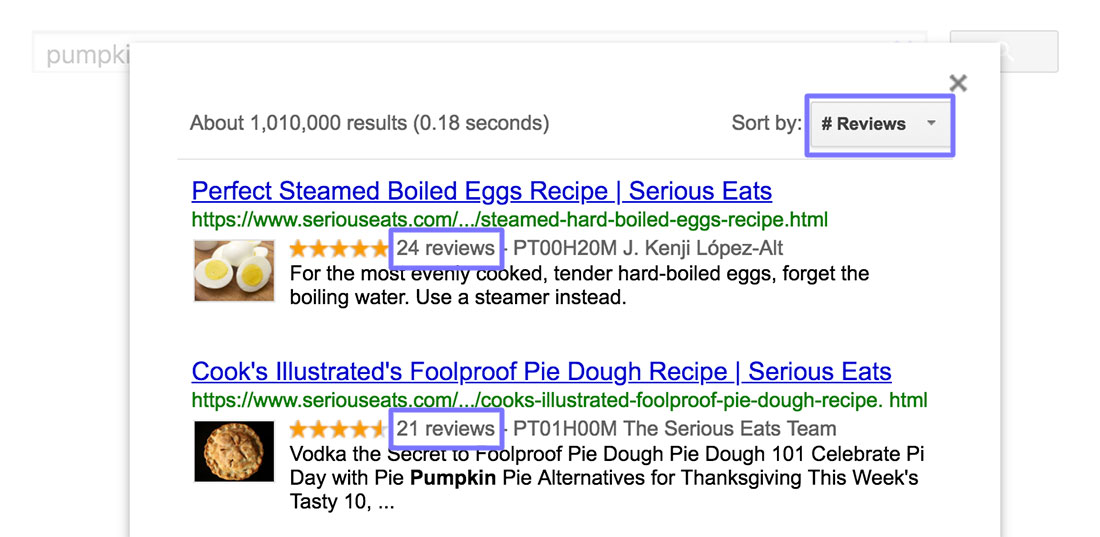Open the '# Reviews' sort dropdown

(879, 124)
